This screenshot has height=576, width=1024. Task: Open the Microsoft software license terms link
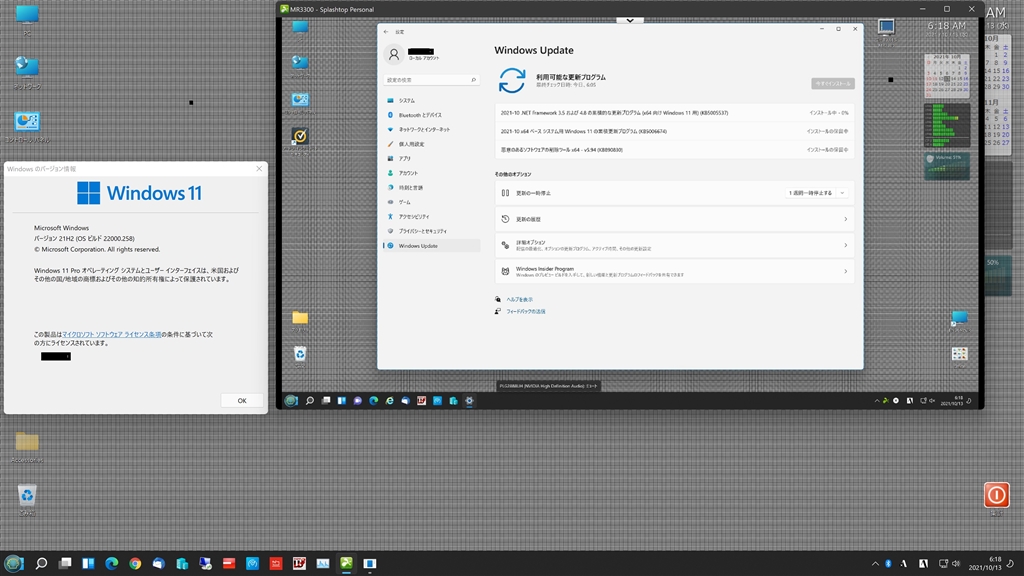tap(113, 333)
